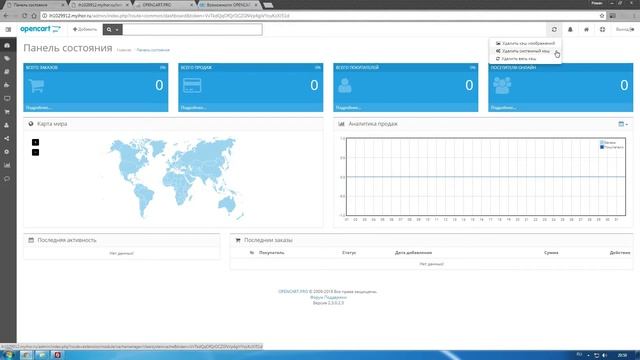The image size is (640, 360).
Task: Open the red icon on the Windows taskbar
Action: pos(58,355)
